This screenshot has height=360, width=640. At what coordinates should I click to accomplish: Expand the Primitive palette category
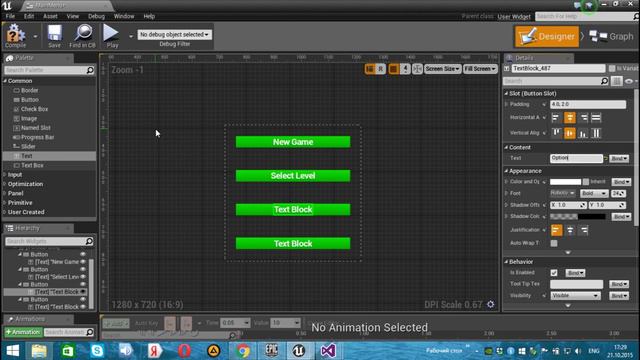pyautogui.click(x=5, y=203)
